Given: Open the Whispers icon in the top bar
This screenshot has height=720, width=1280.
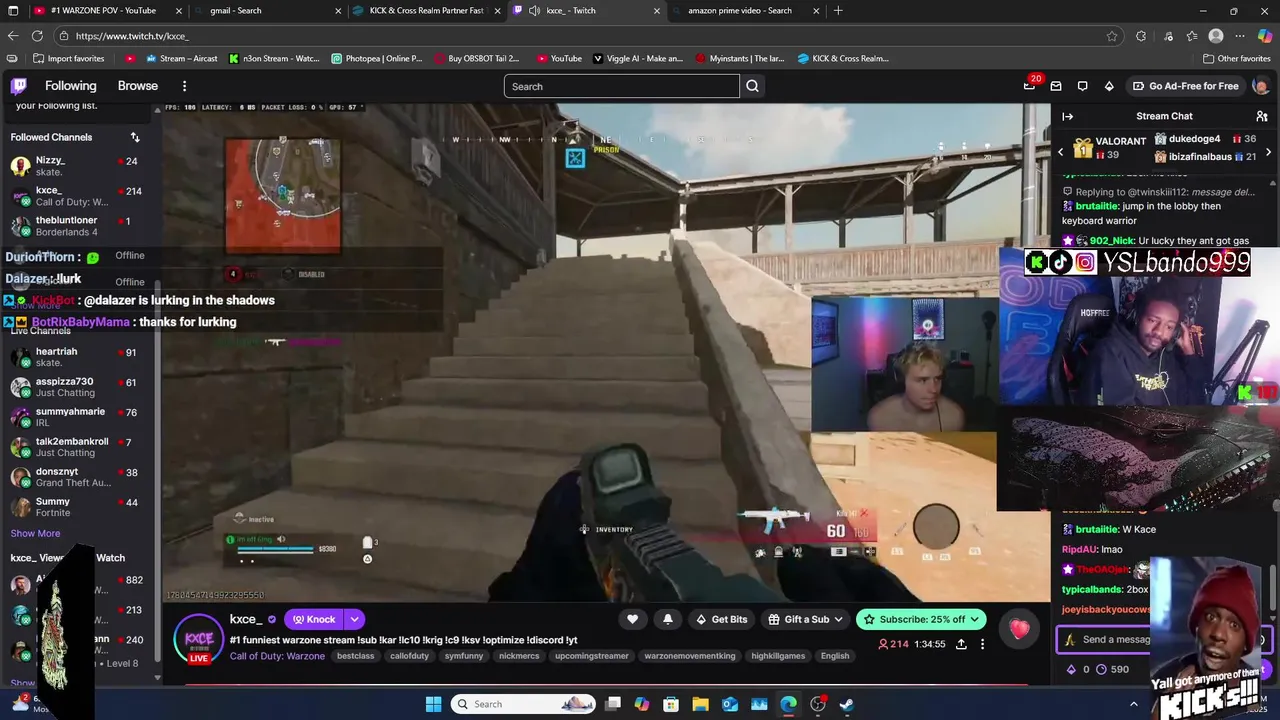Looking at the screenshot, I should coord(1082,86).
